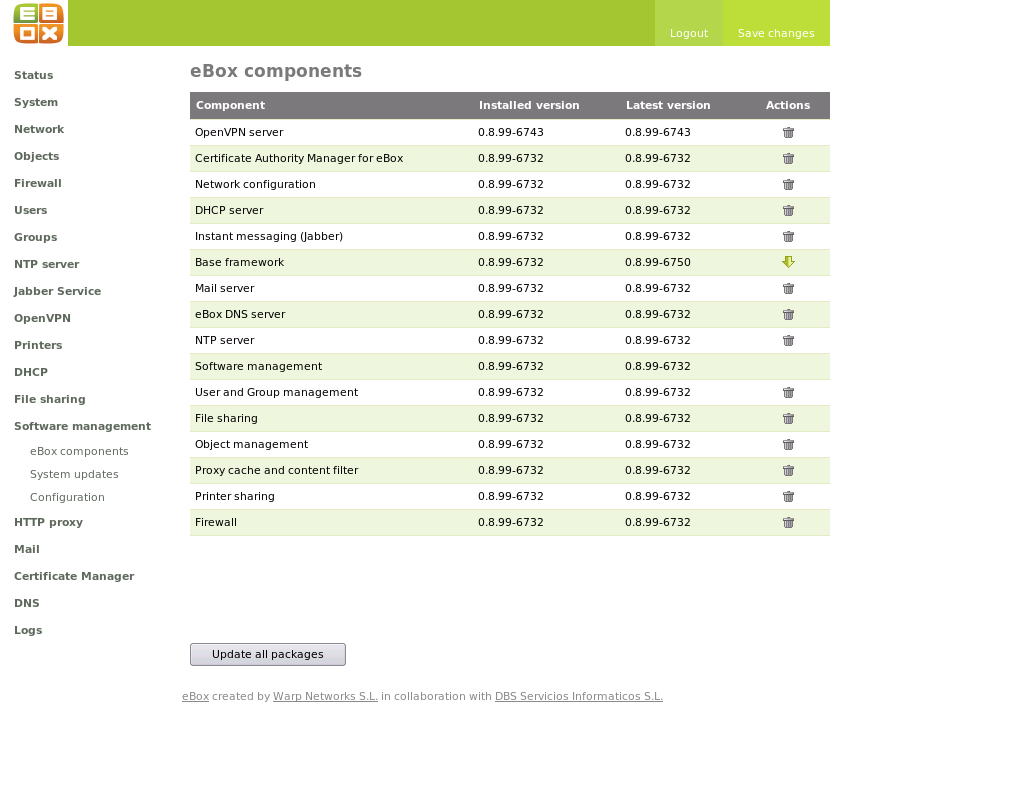Remove the Mail server component

point(788,289)
